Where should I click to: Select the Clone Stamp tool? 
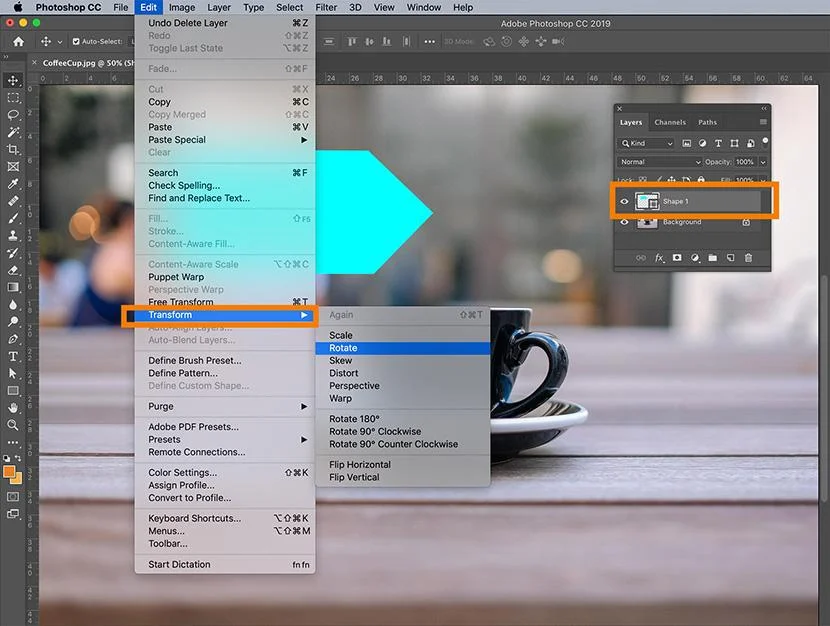[x=13, y=235]
